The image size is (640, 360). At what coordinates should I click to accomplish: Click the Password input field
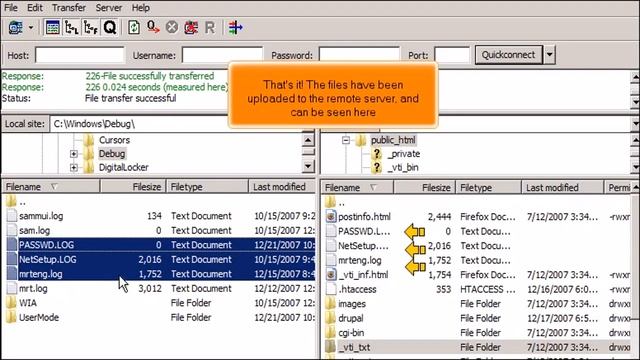click(x=359, y=55)
